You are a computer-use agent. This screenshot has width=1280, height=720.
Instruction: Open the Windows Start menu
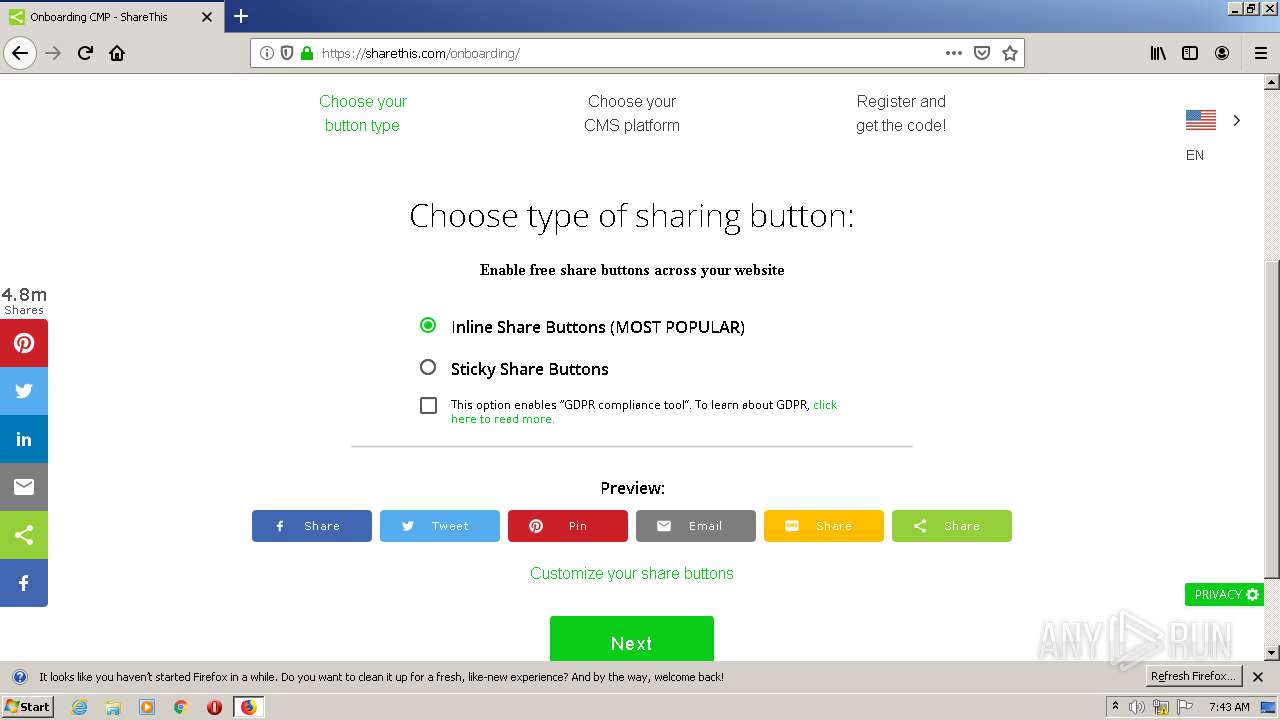tap(27, 707)
